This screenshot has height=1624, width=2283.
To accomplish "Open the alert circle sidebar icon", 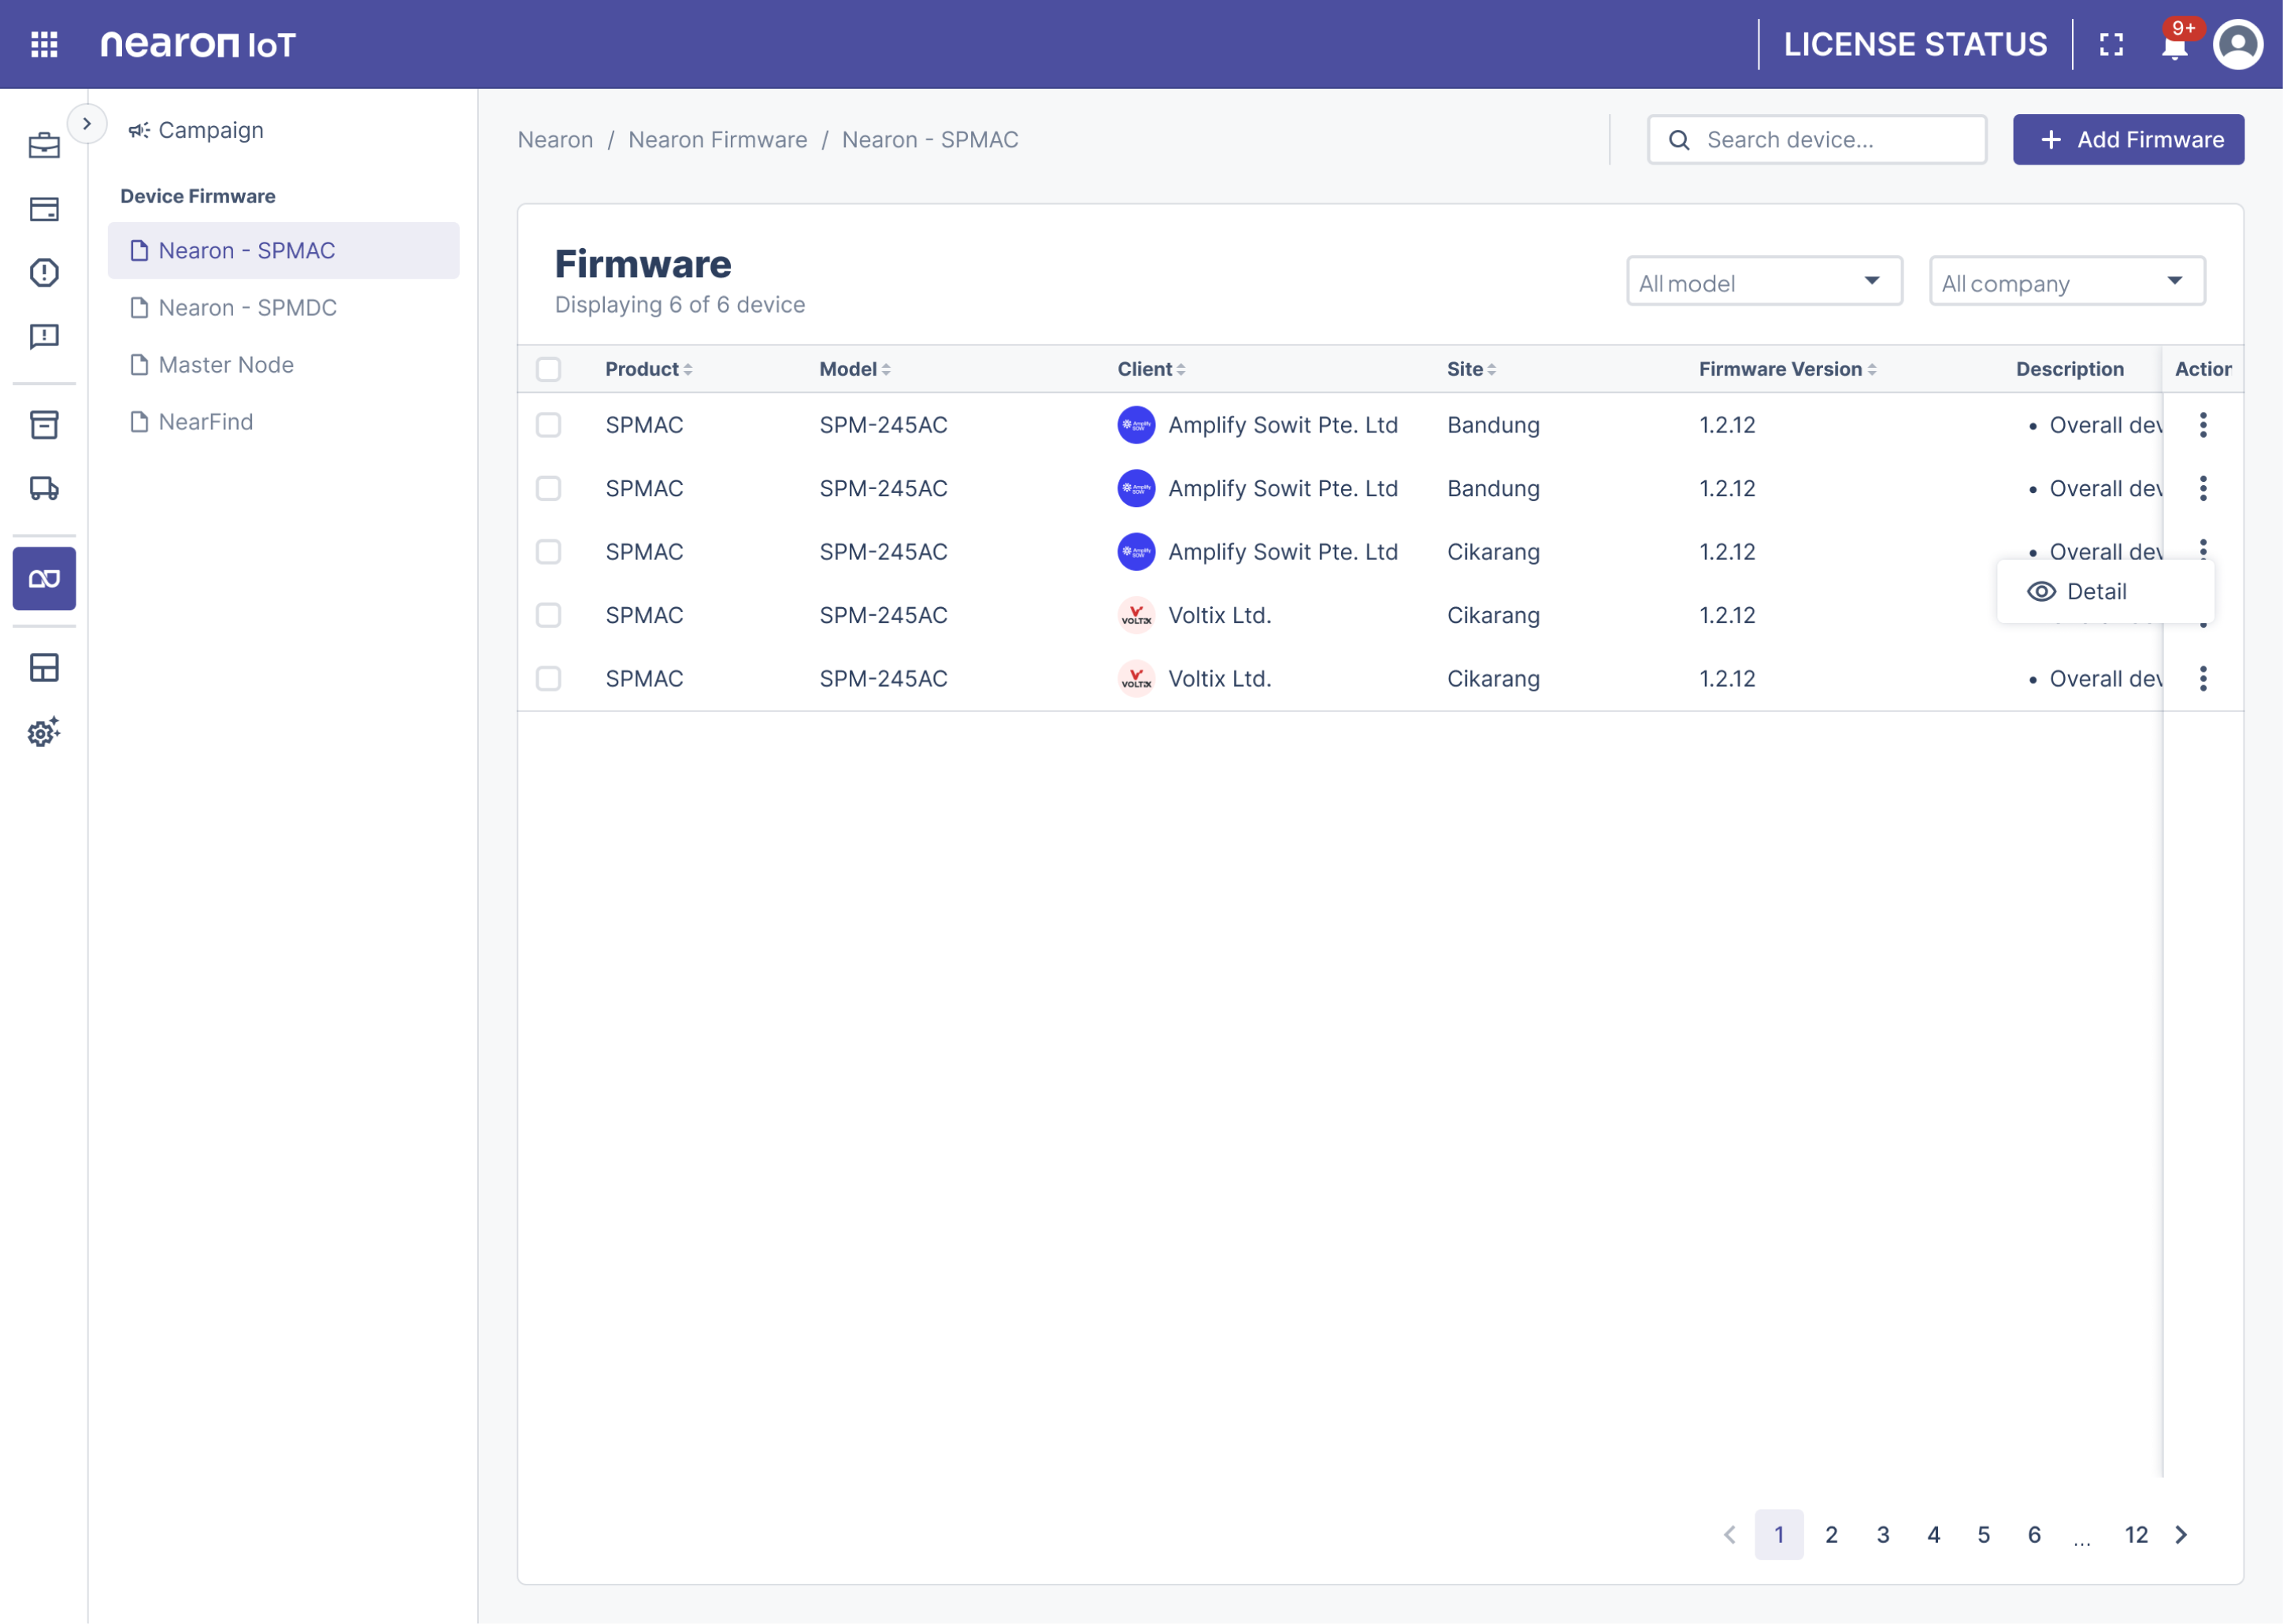I will (44, 272).
